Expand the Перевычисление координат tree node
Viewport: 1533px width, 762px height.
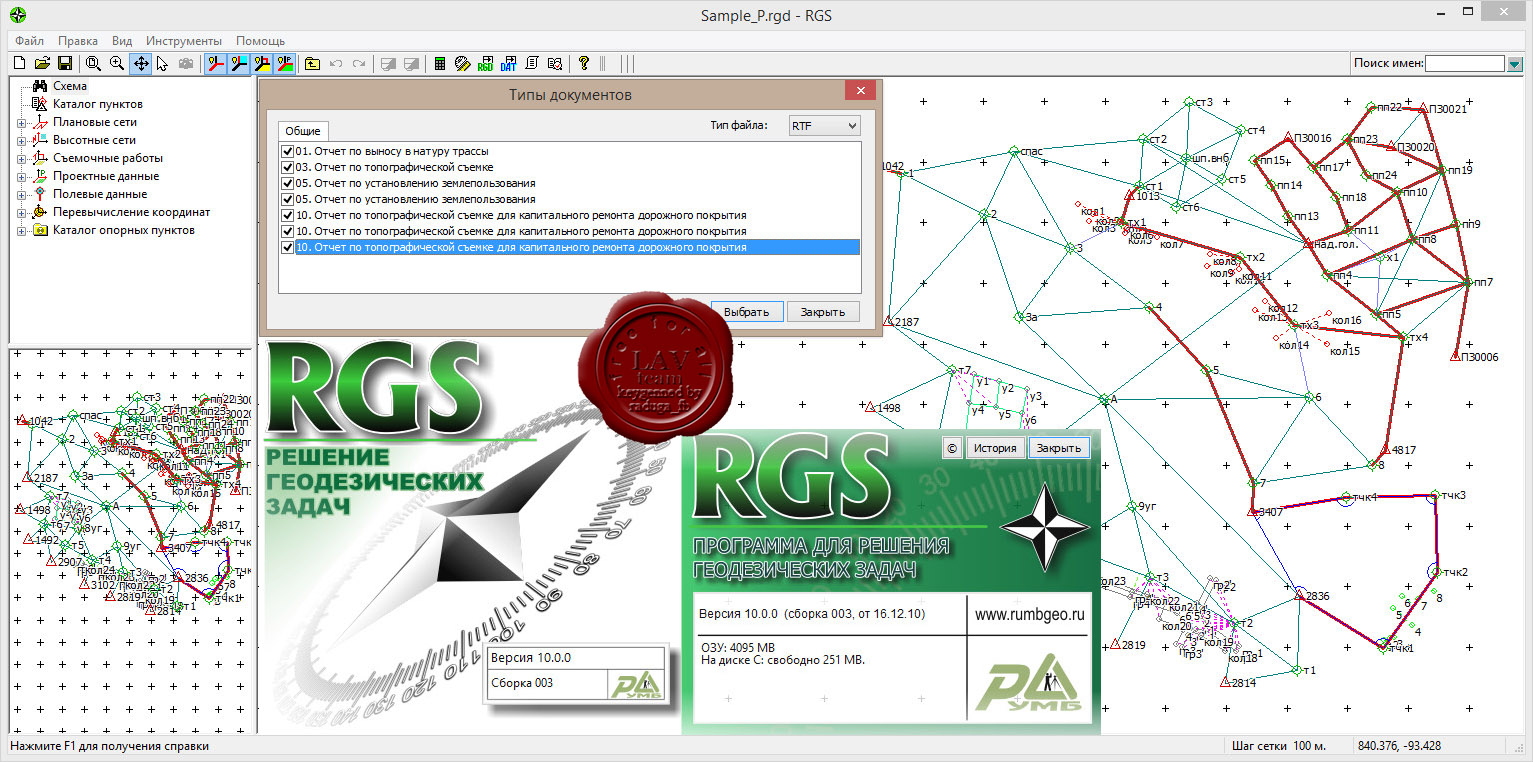click(21, 212)
